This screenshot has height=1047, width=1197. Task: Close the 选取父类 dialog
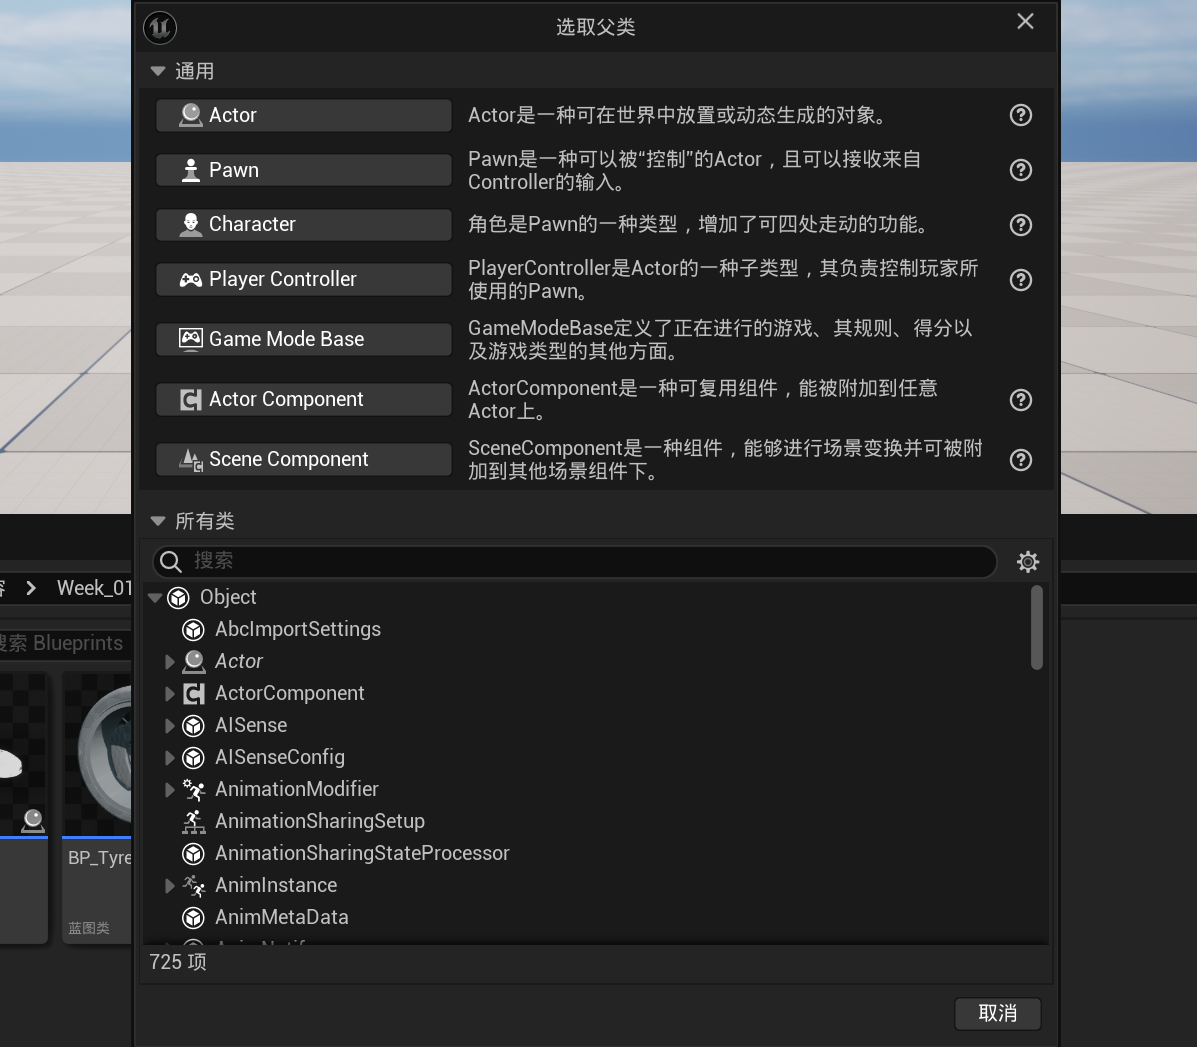pos(1025,21)
